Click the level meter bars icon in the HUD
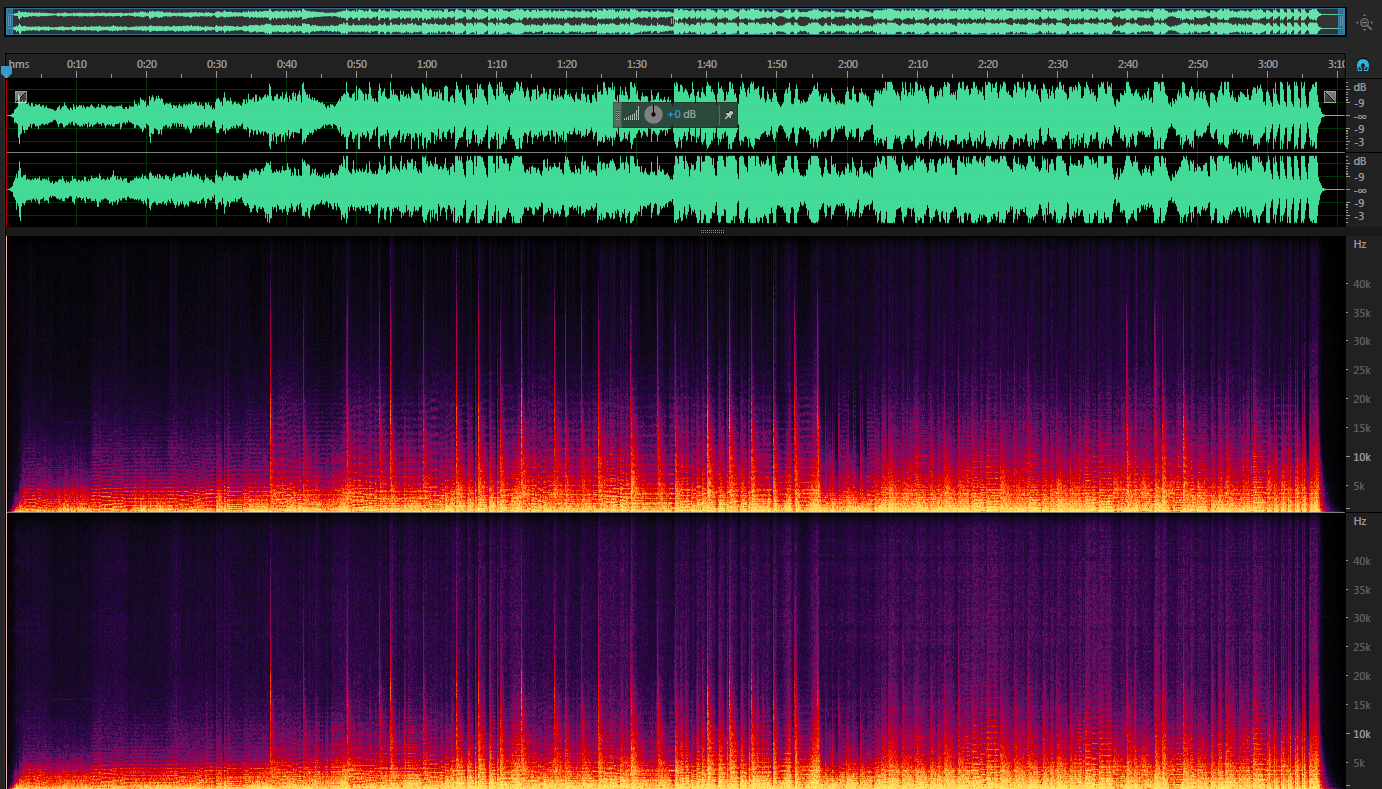Image resolution: width=1382 pixels, height=789 pixels. pyautogui.click(x=632, y=114)
